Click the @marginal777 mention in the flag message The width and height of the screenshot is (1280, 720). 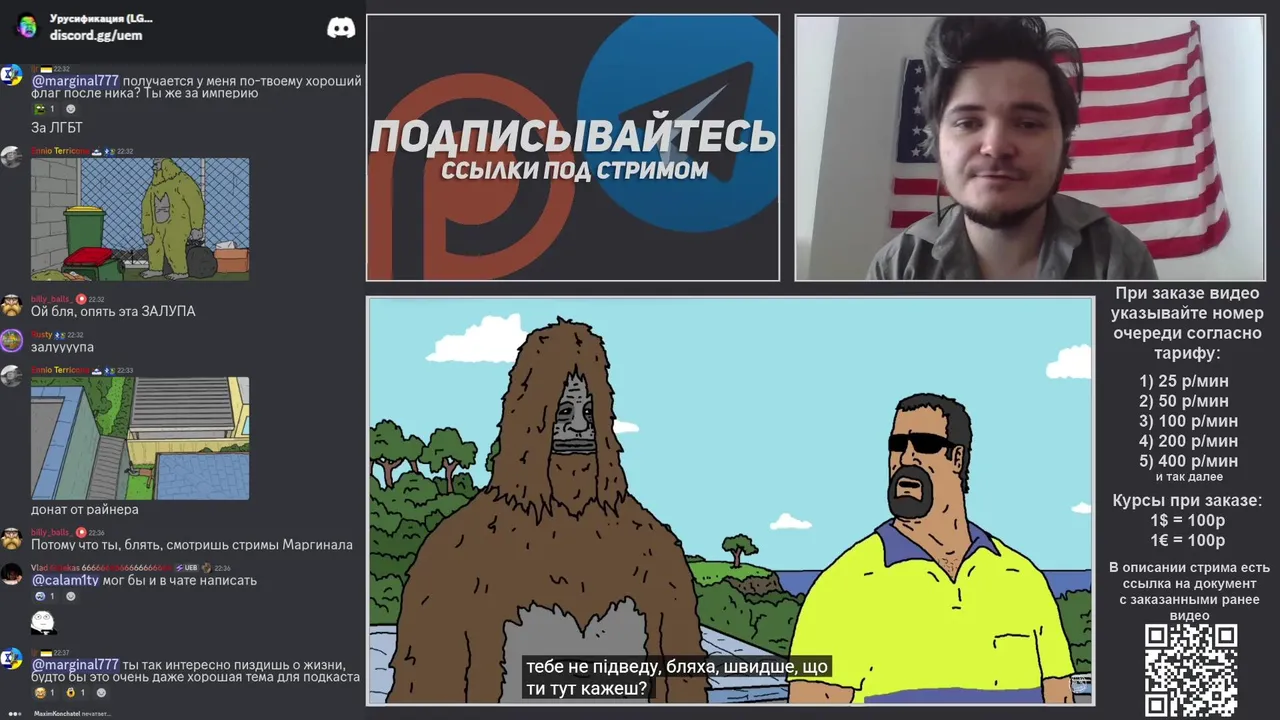pos(75,80)
